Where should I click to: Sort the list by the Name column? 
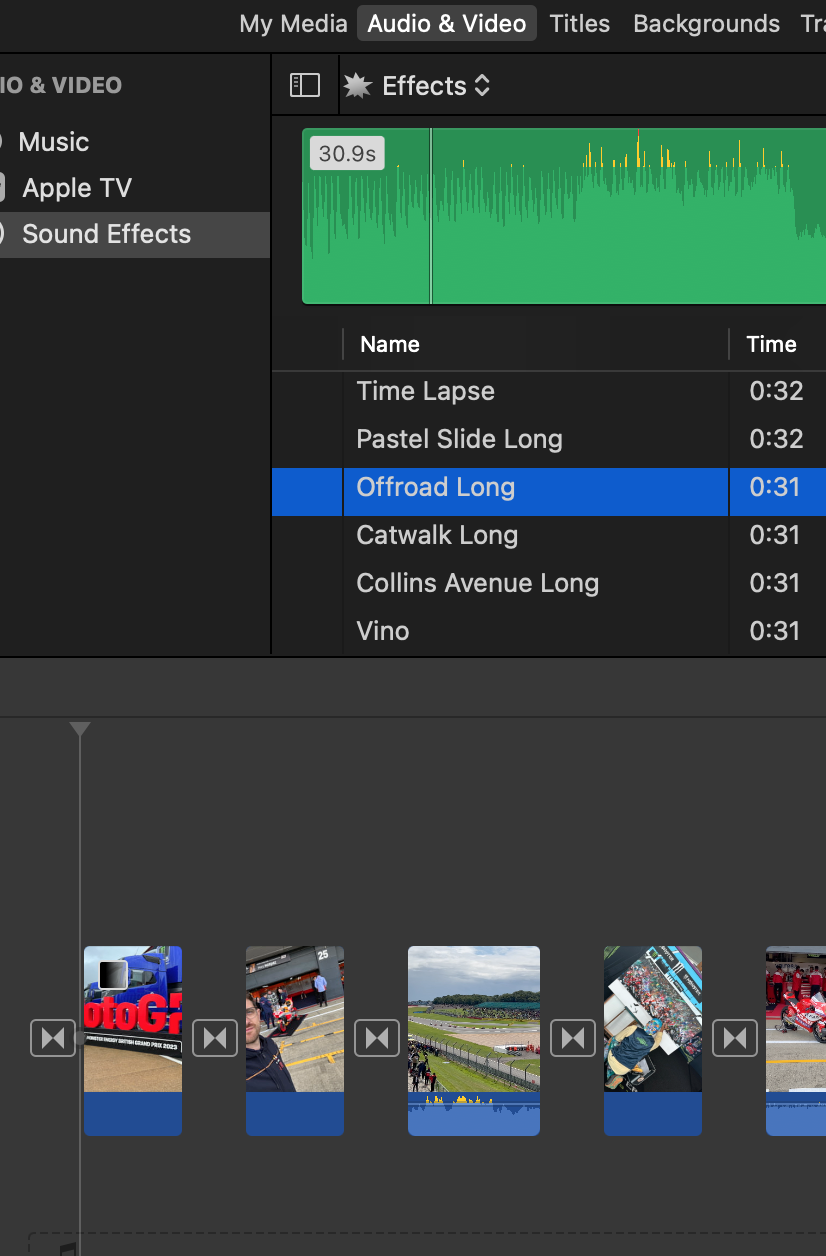[389, 344]
